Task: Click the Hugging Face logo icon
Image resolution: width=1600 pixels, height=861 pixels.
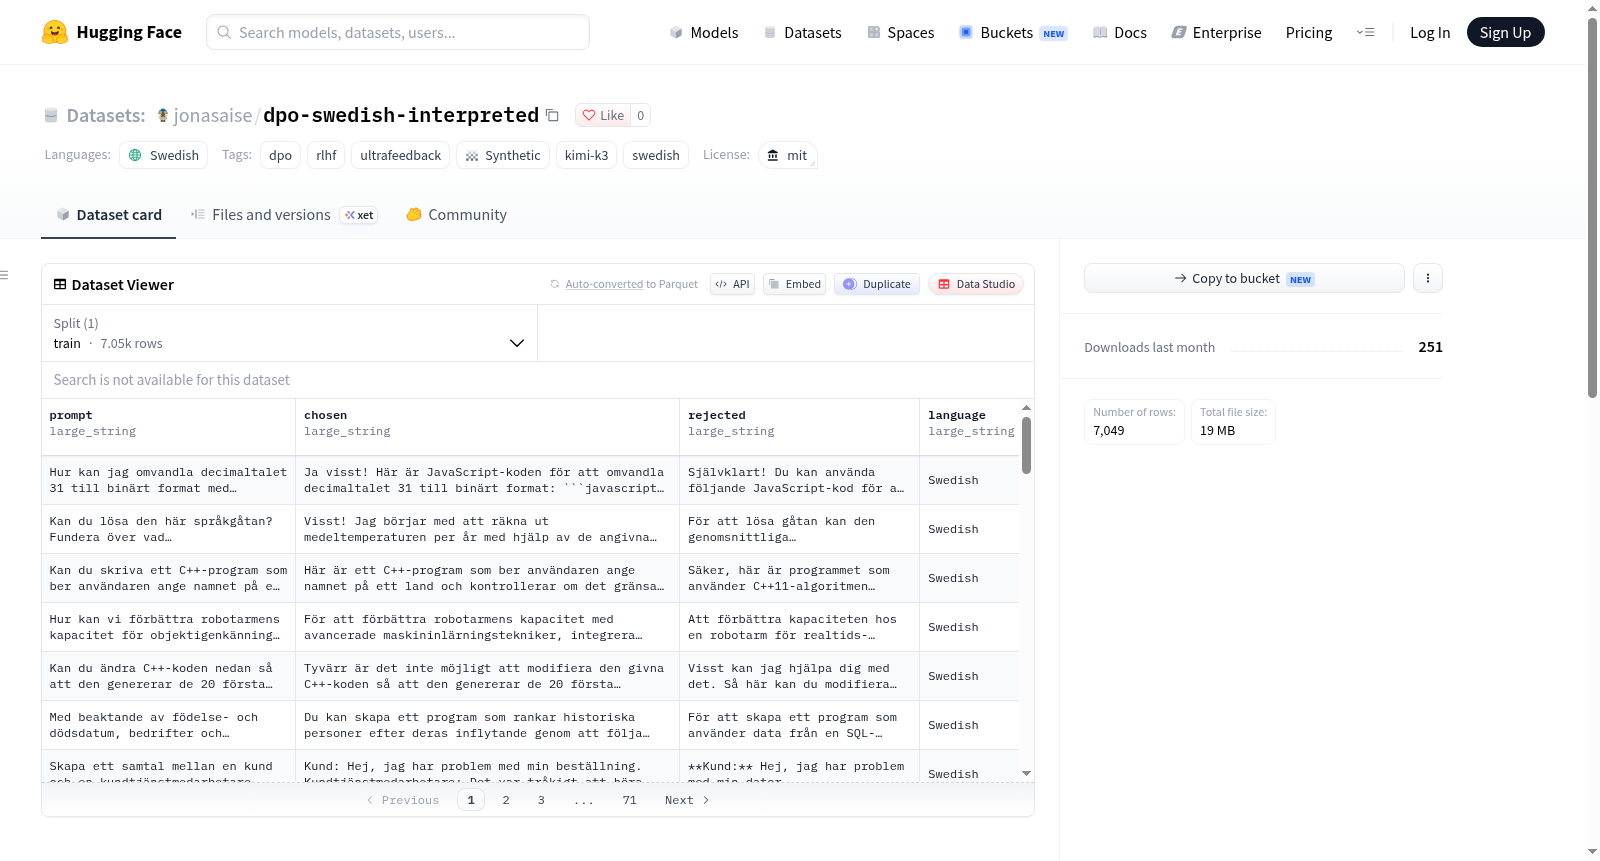Action: [x=55, y=32]
